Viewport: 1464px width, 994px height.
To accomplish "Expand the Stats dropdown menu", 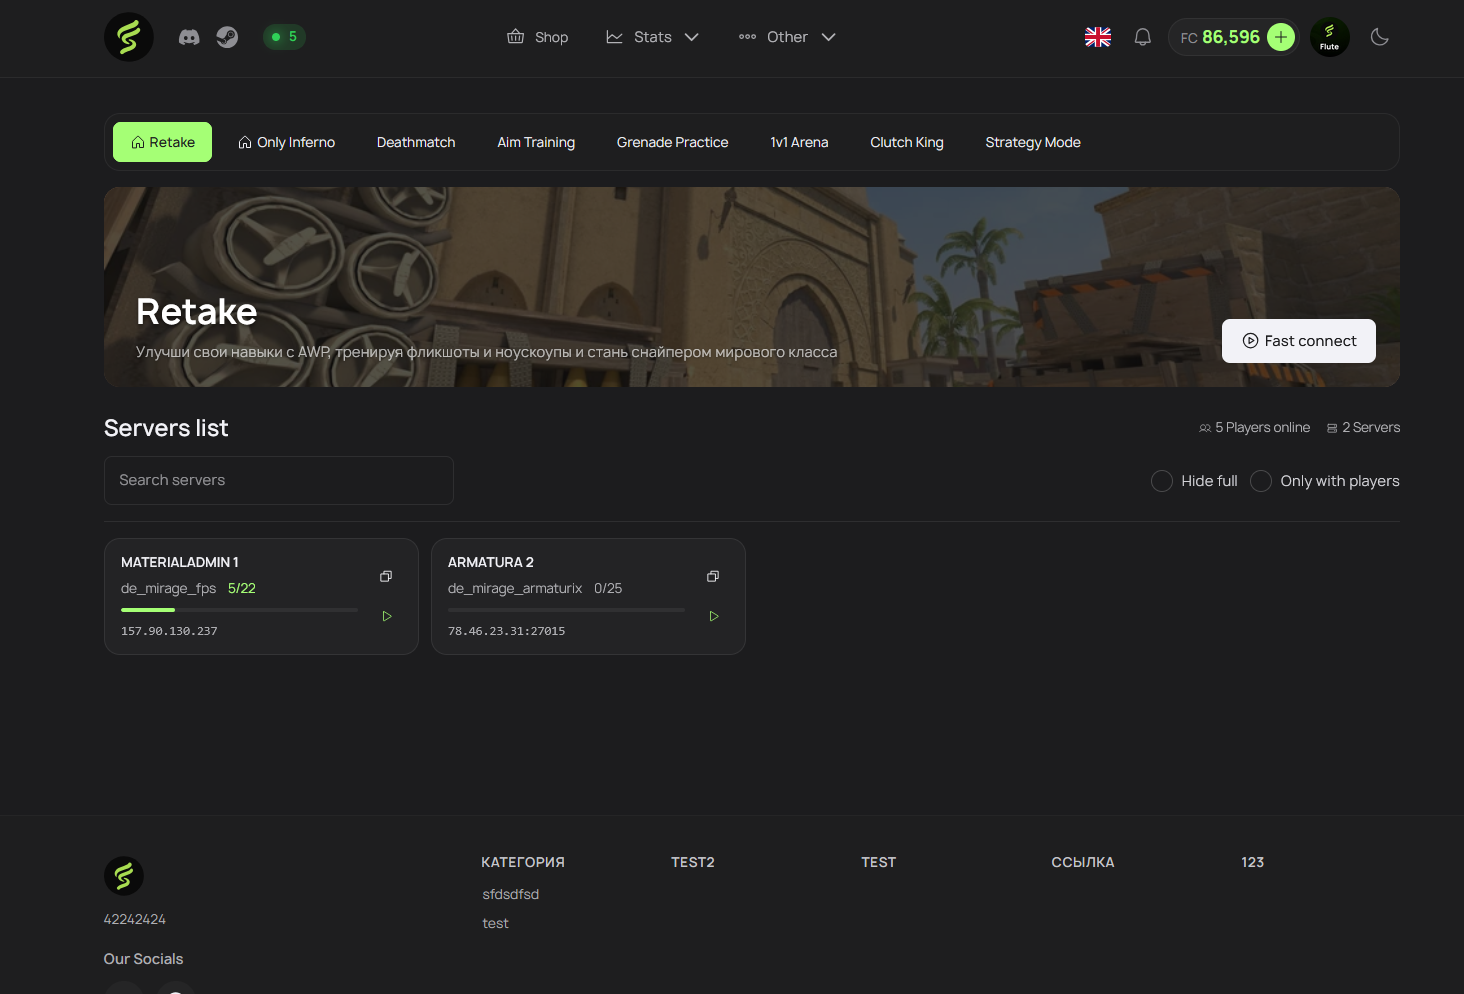I will 652,37.
